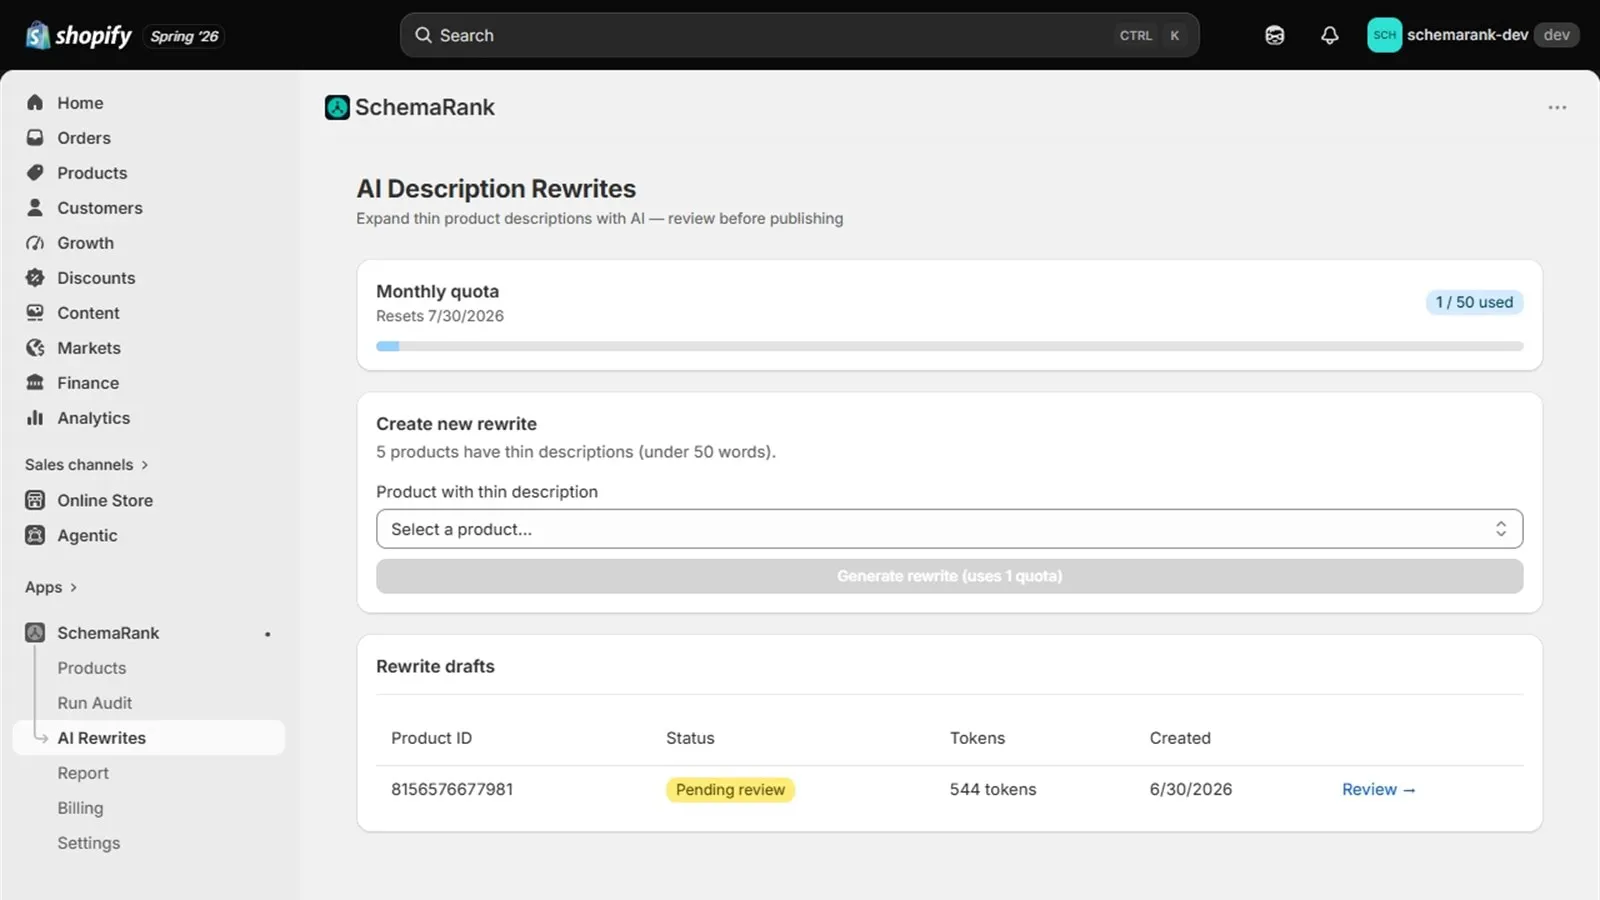Viewport: 1600px width, 900px height.
Task: Open the notifications bell
Action: coord(1329,35)
